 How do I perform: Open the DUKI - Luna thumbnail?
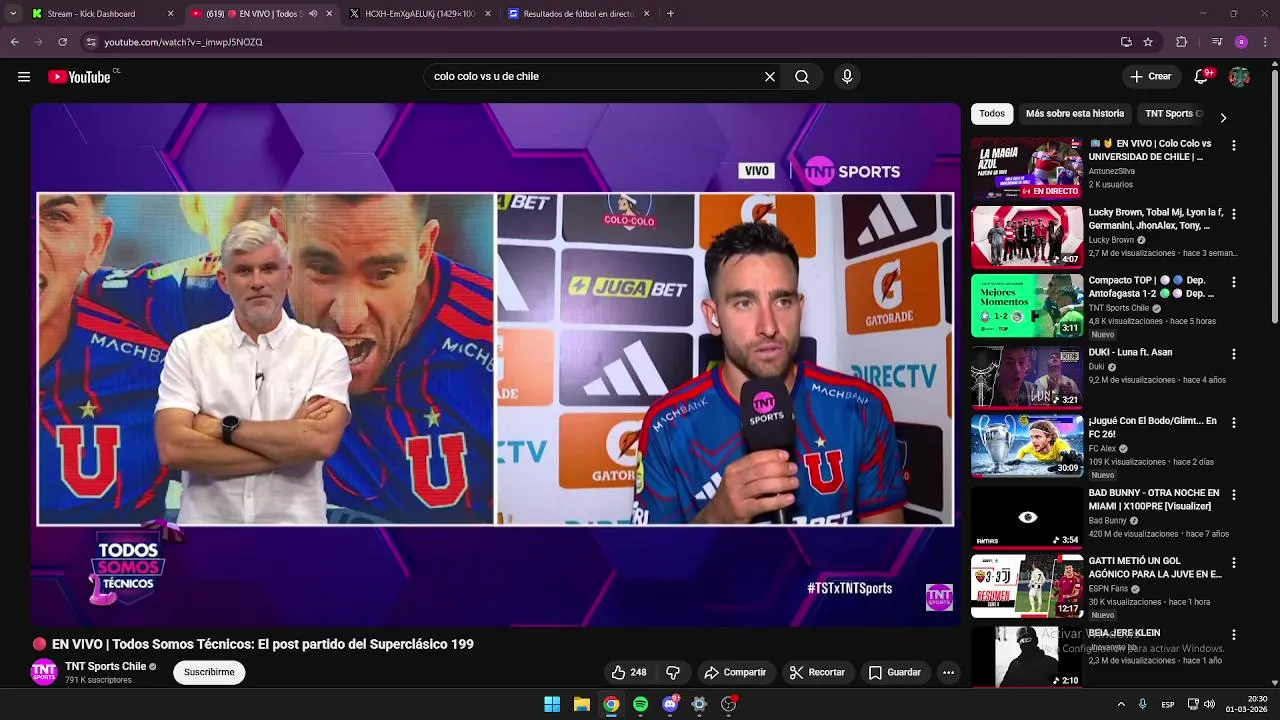(x=1027, y=377)
